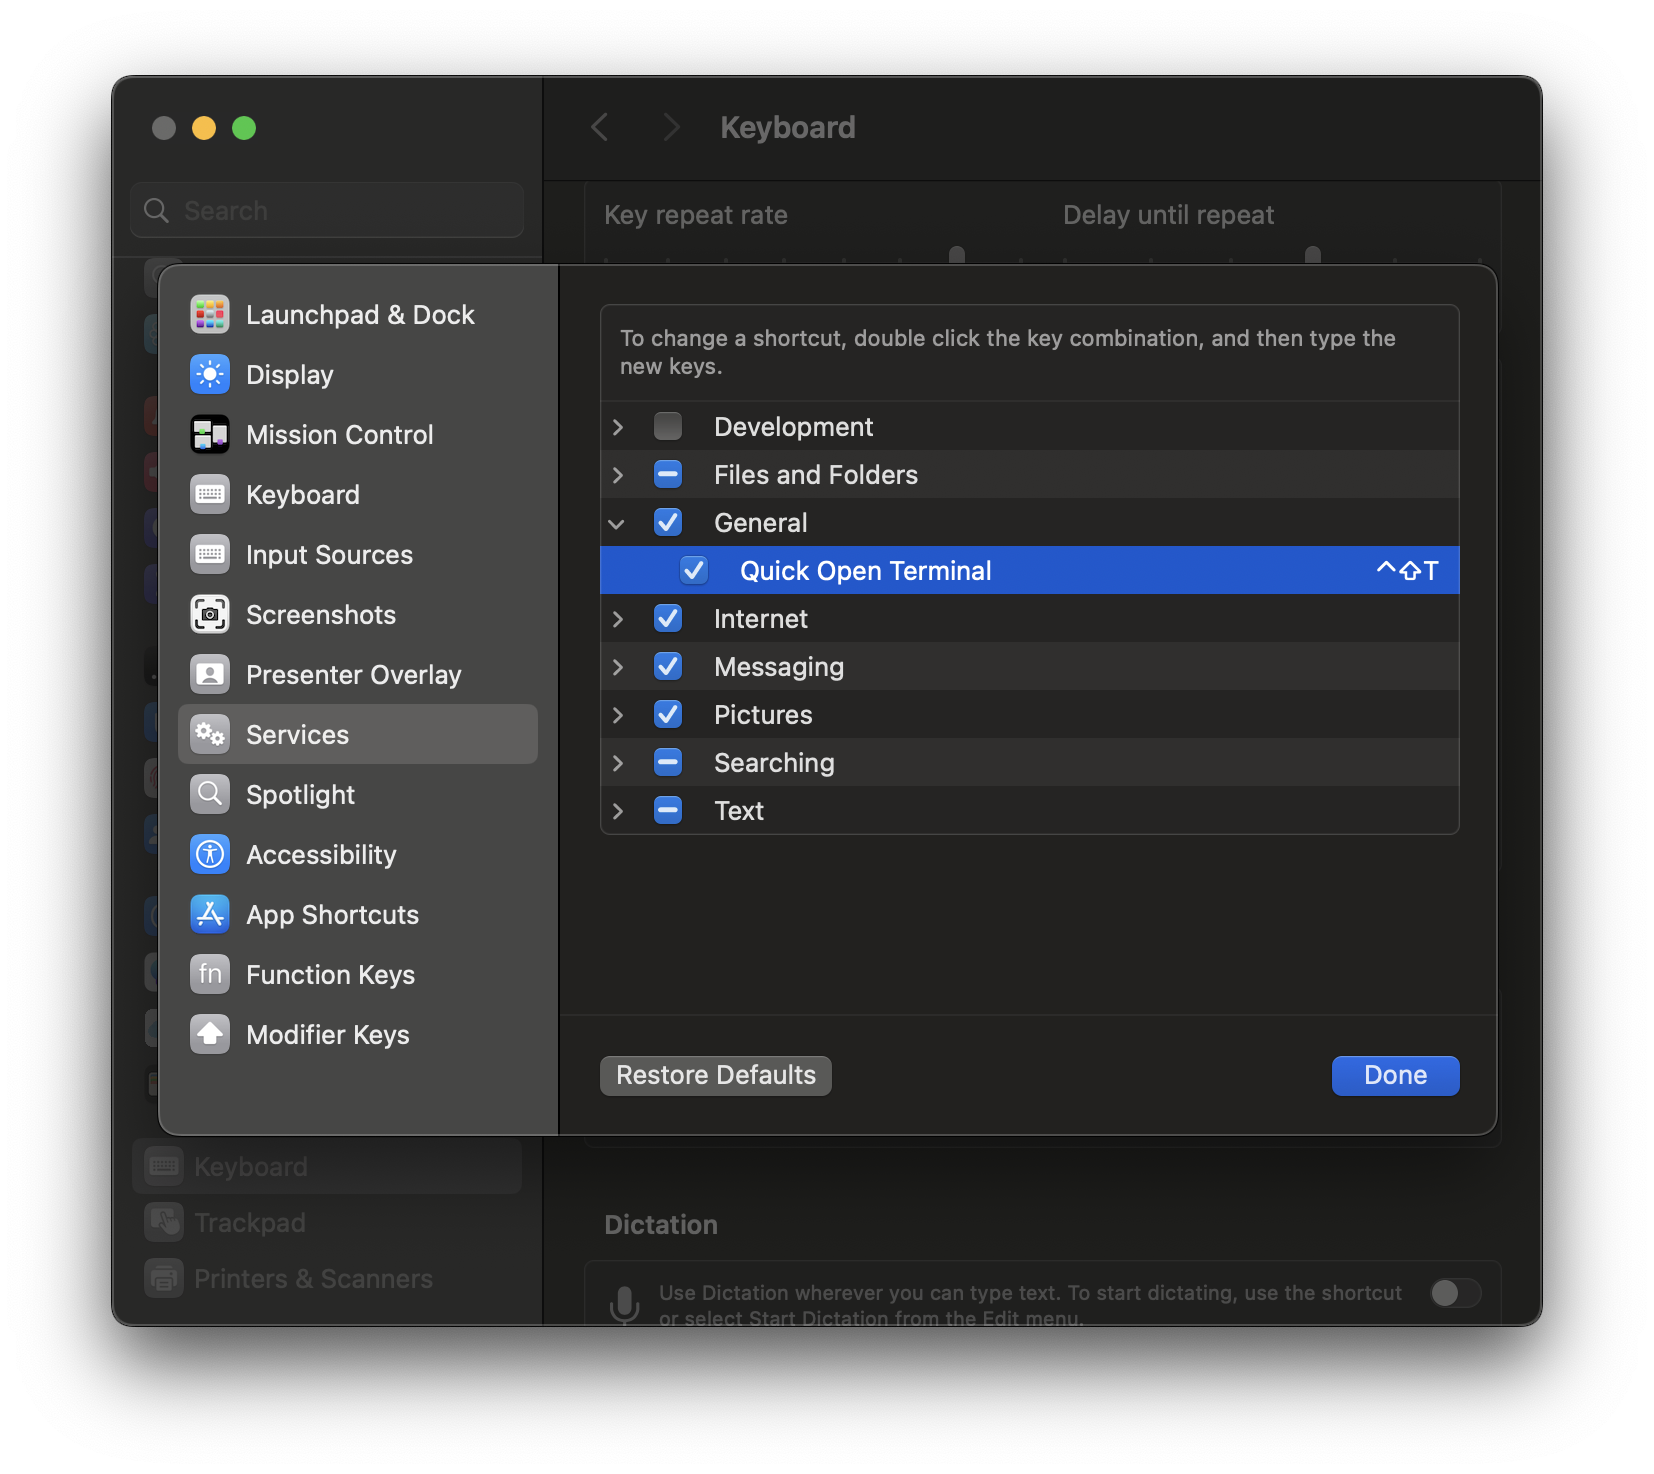This screenshot has width=1654, height=1474.
Task: Toggle the Text checkbox
Action: 668,811
